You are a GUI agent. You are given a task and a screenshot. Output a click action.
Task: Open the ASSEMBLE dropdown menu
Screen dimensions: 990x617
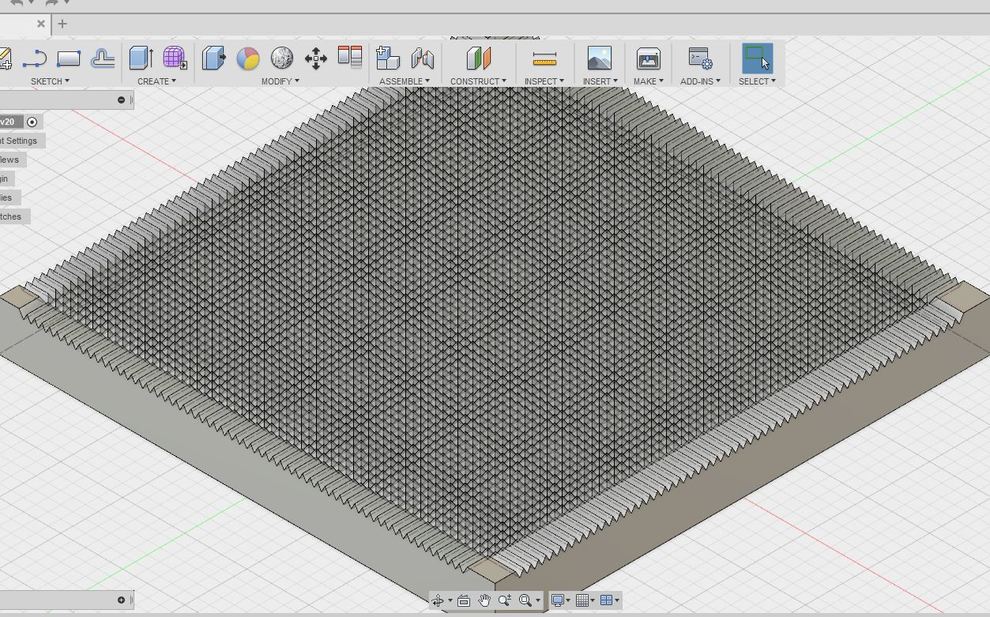[x=404, y=81]
